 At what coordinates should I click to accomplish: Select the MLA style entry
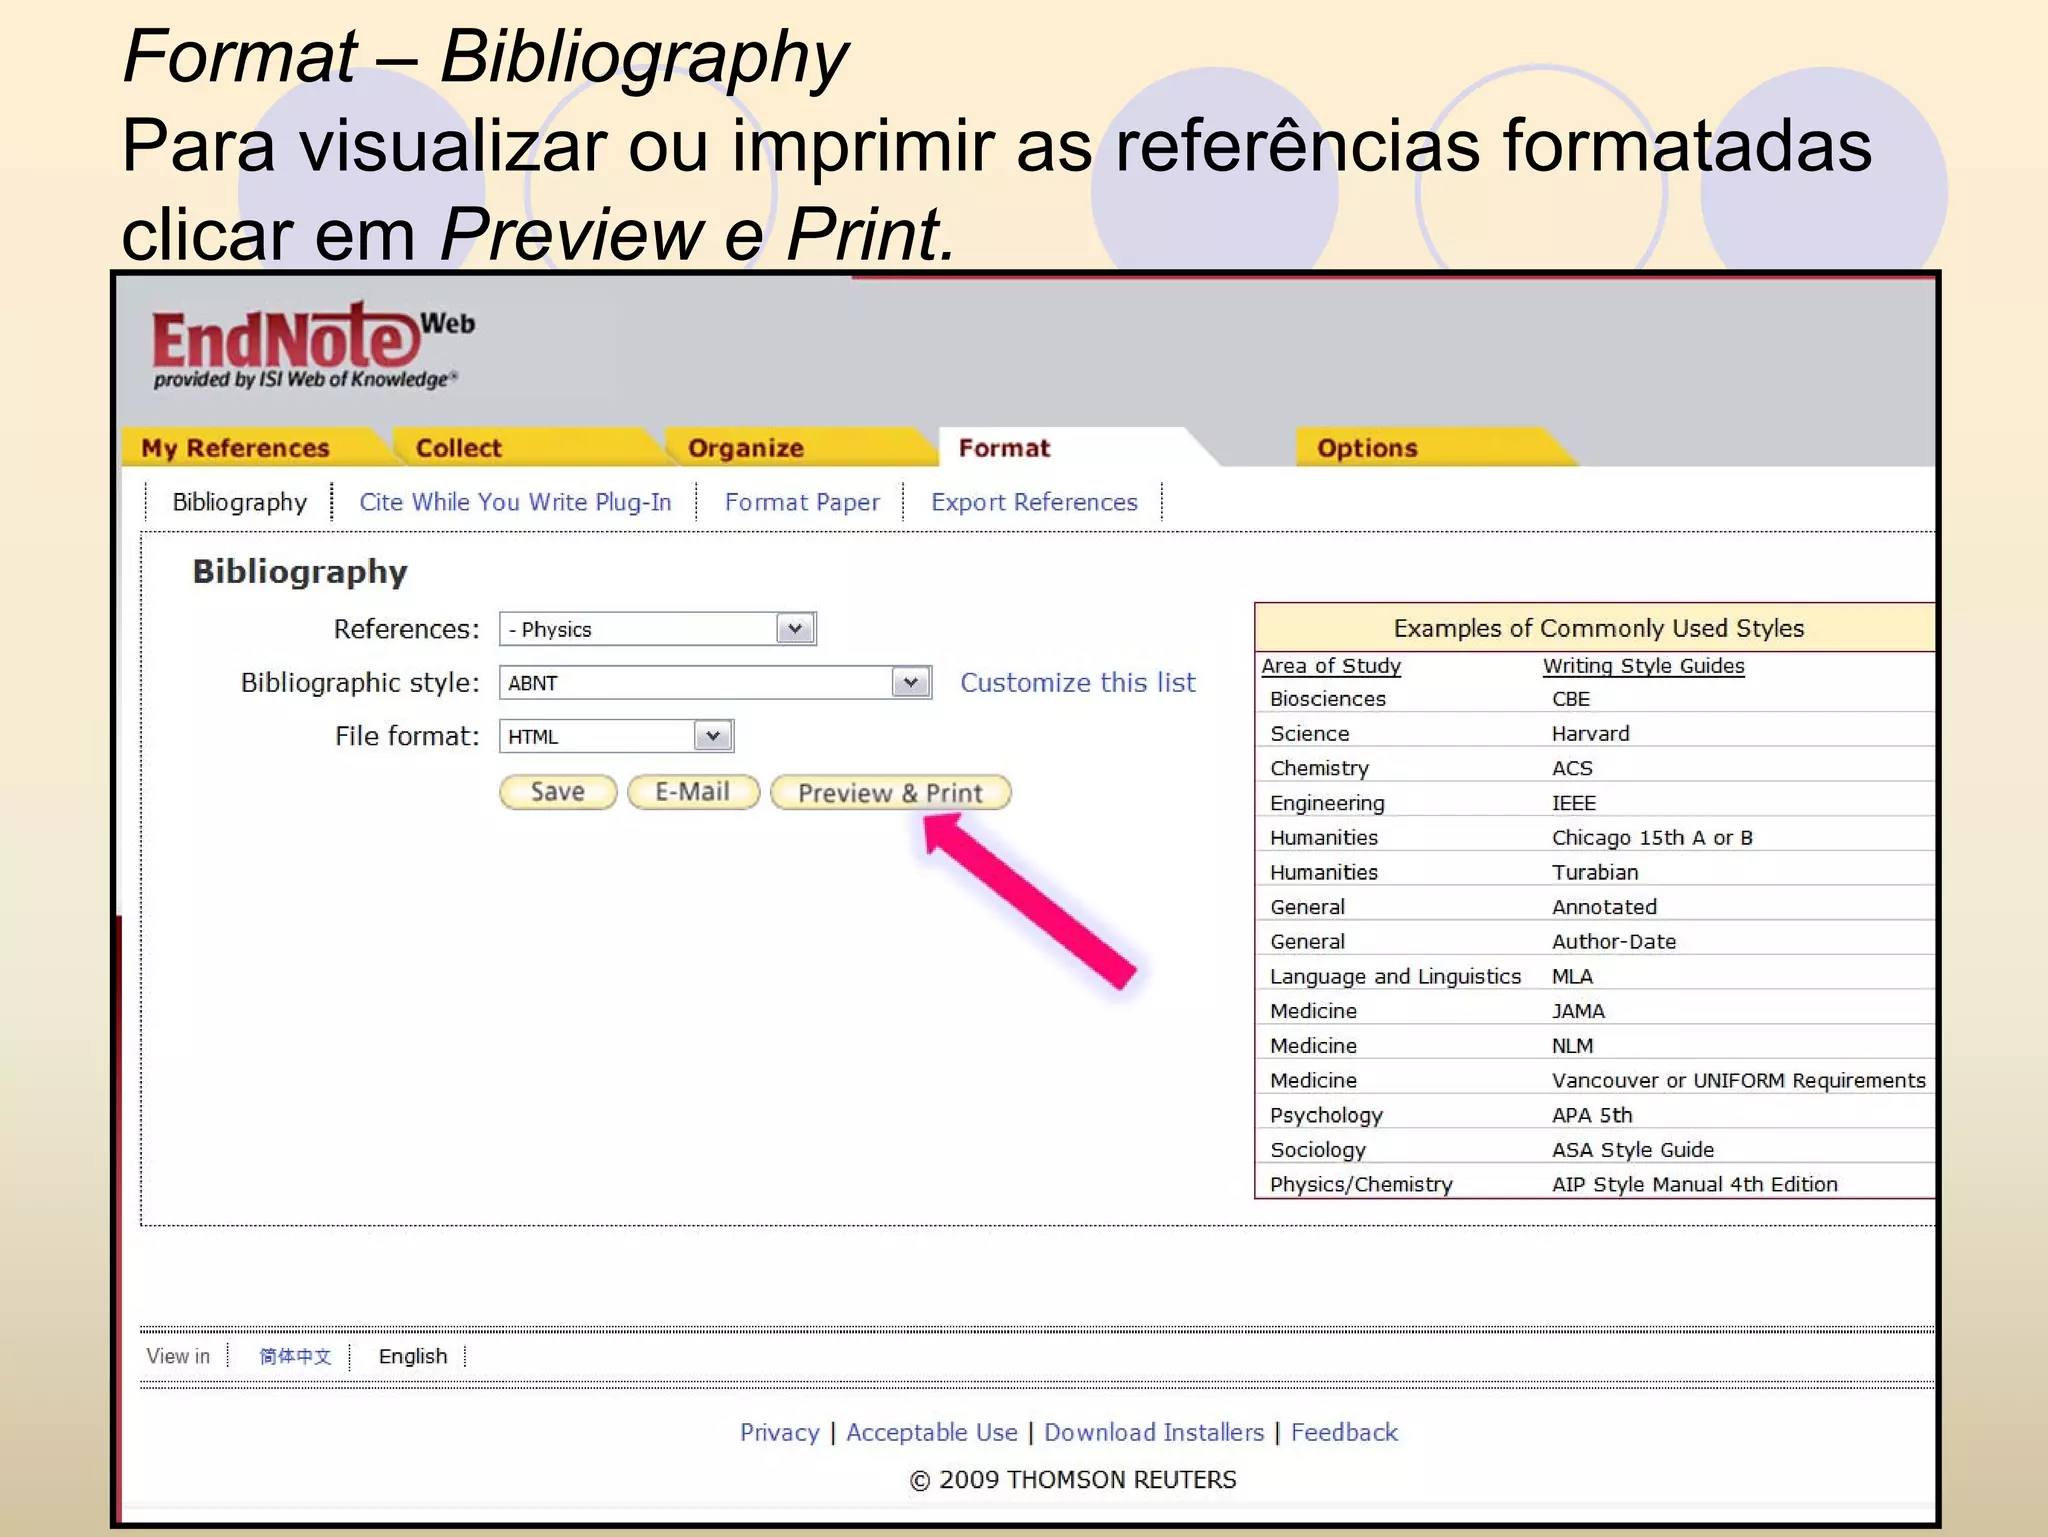coord(1572,976)
